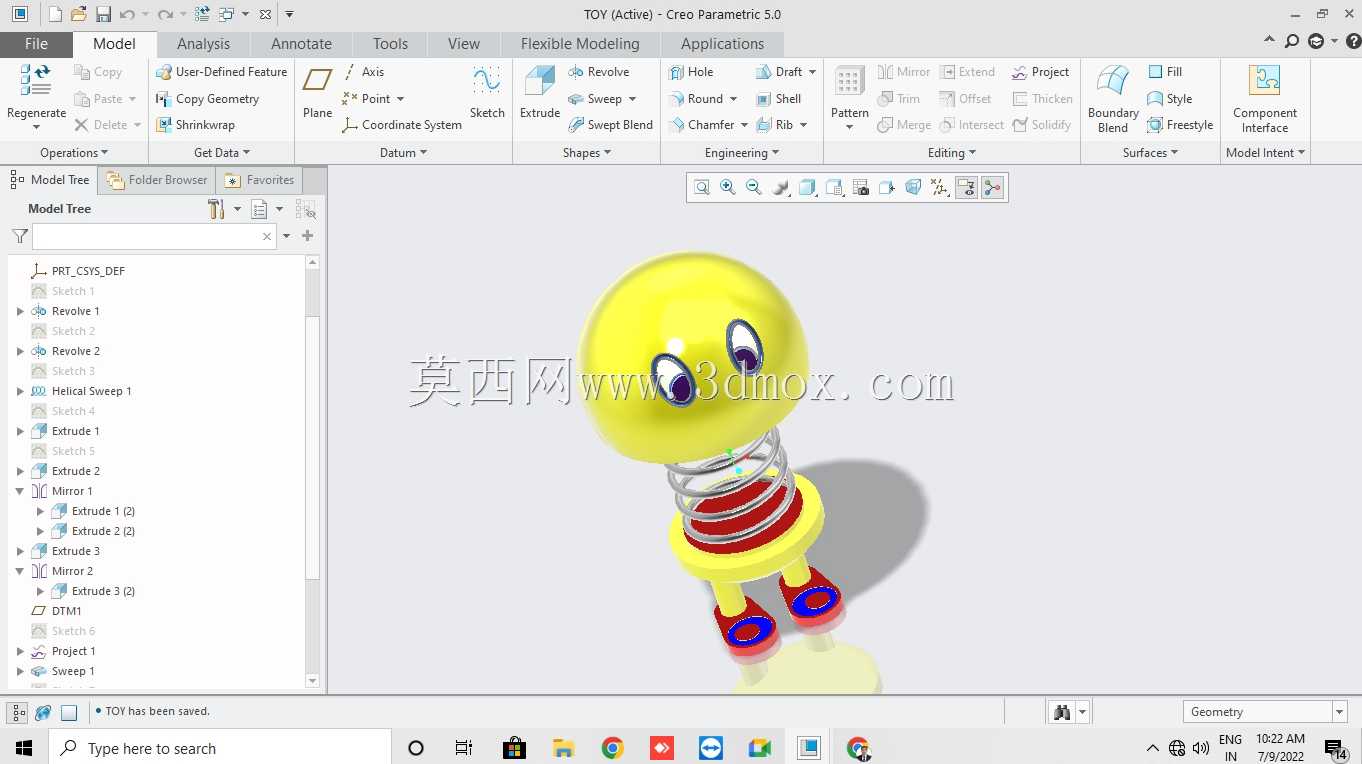
Task: Open the Datum group dropdown
Action: pyautogui.click(x=404, y=153)
